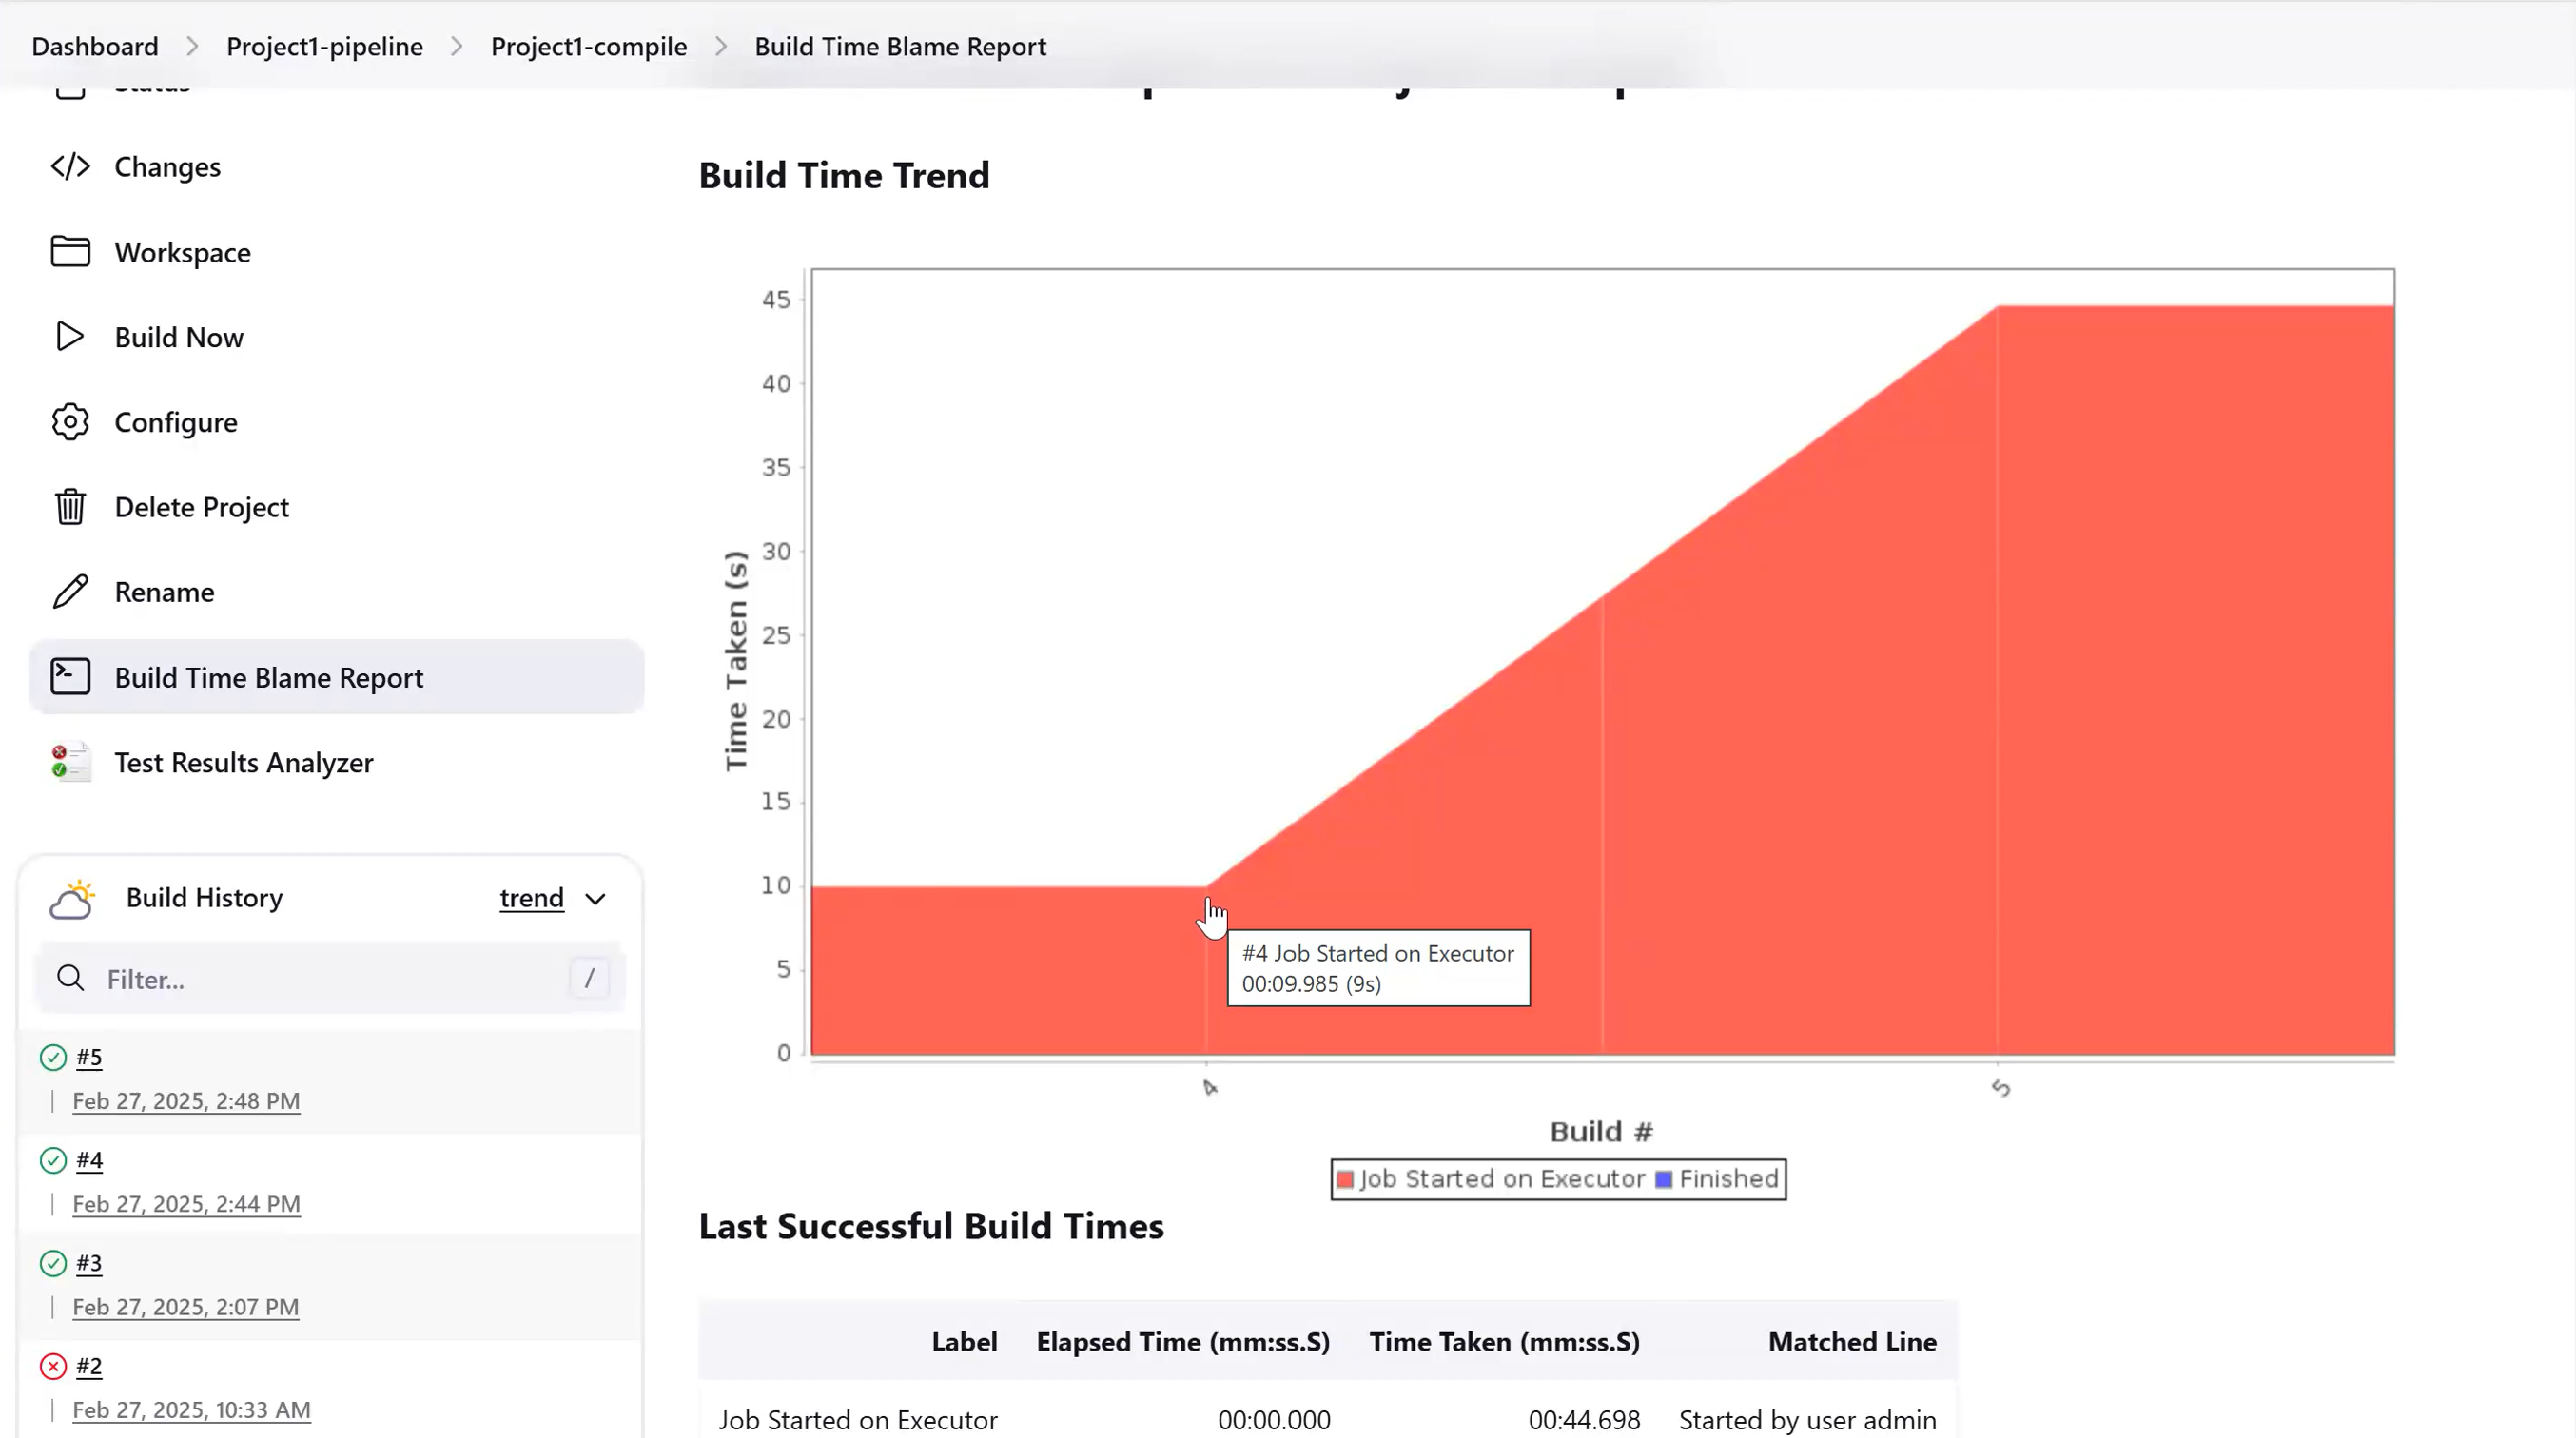Open chevron after Project1-pipeline breadcrumb

(457, 46)
